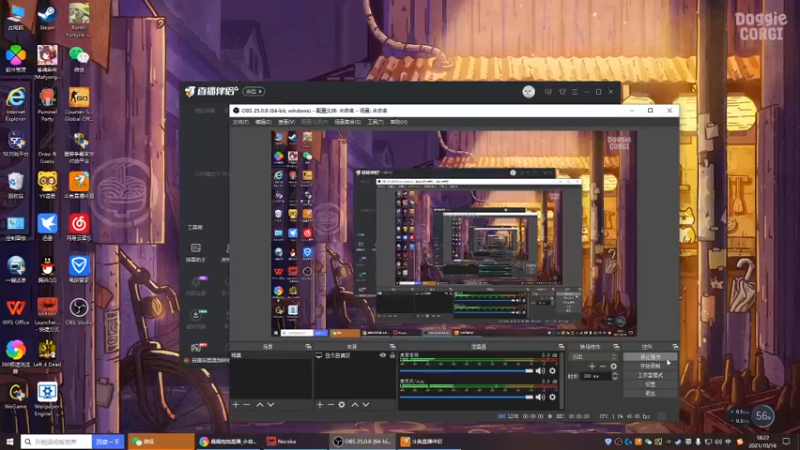Open 设置 settings from the controls panel
Viewport: 800px width, 450px height.
650,384
